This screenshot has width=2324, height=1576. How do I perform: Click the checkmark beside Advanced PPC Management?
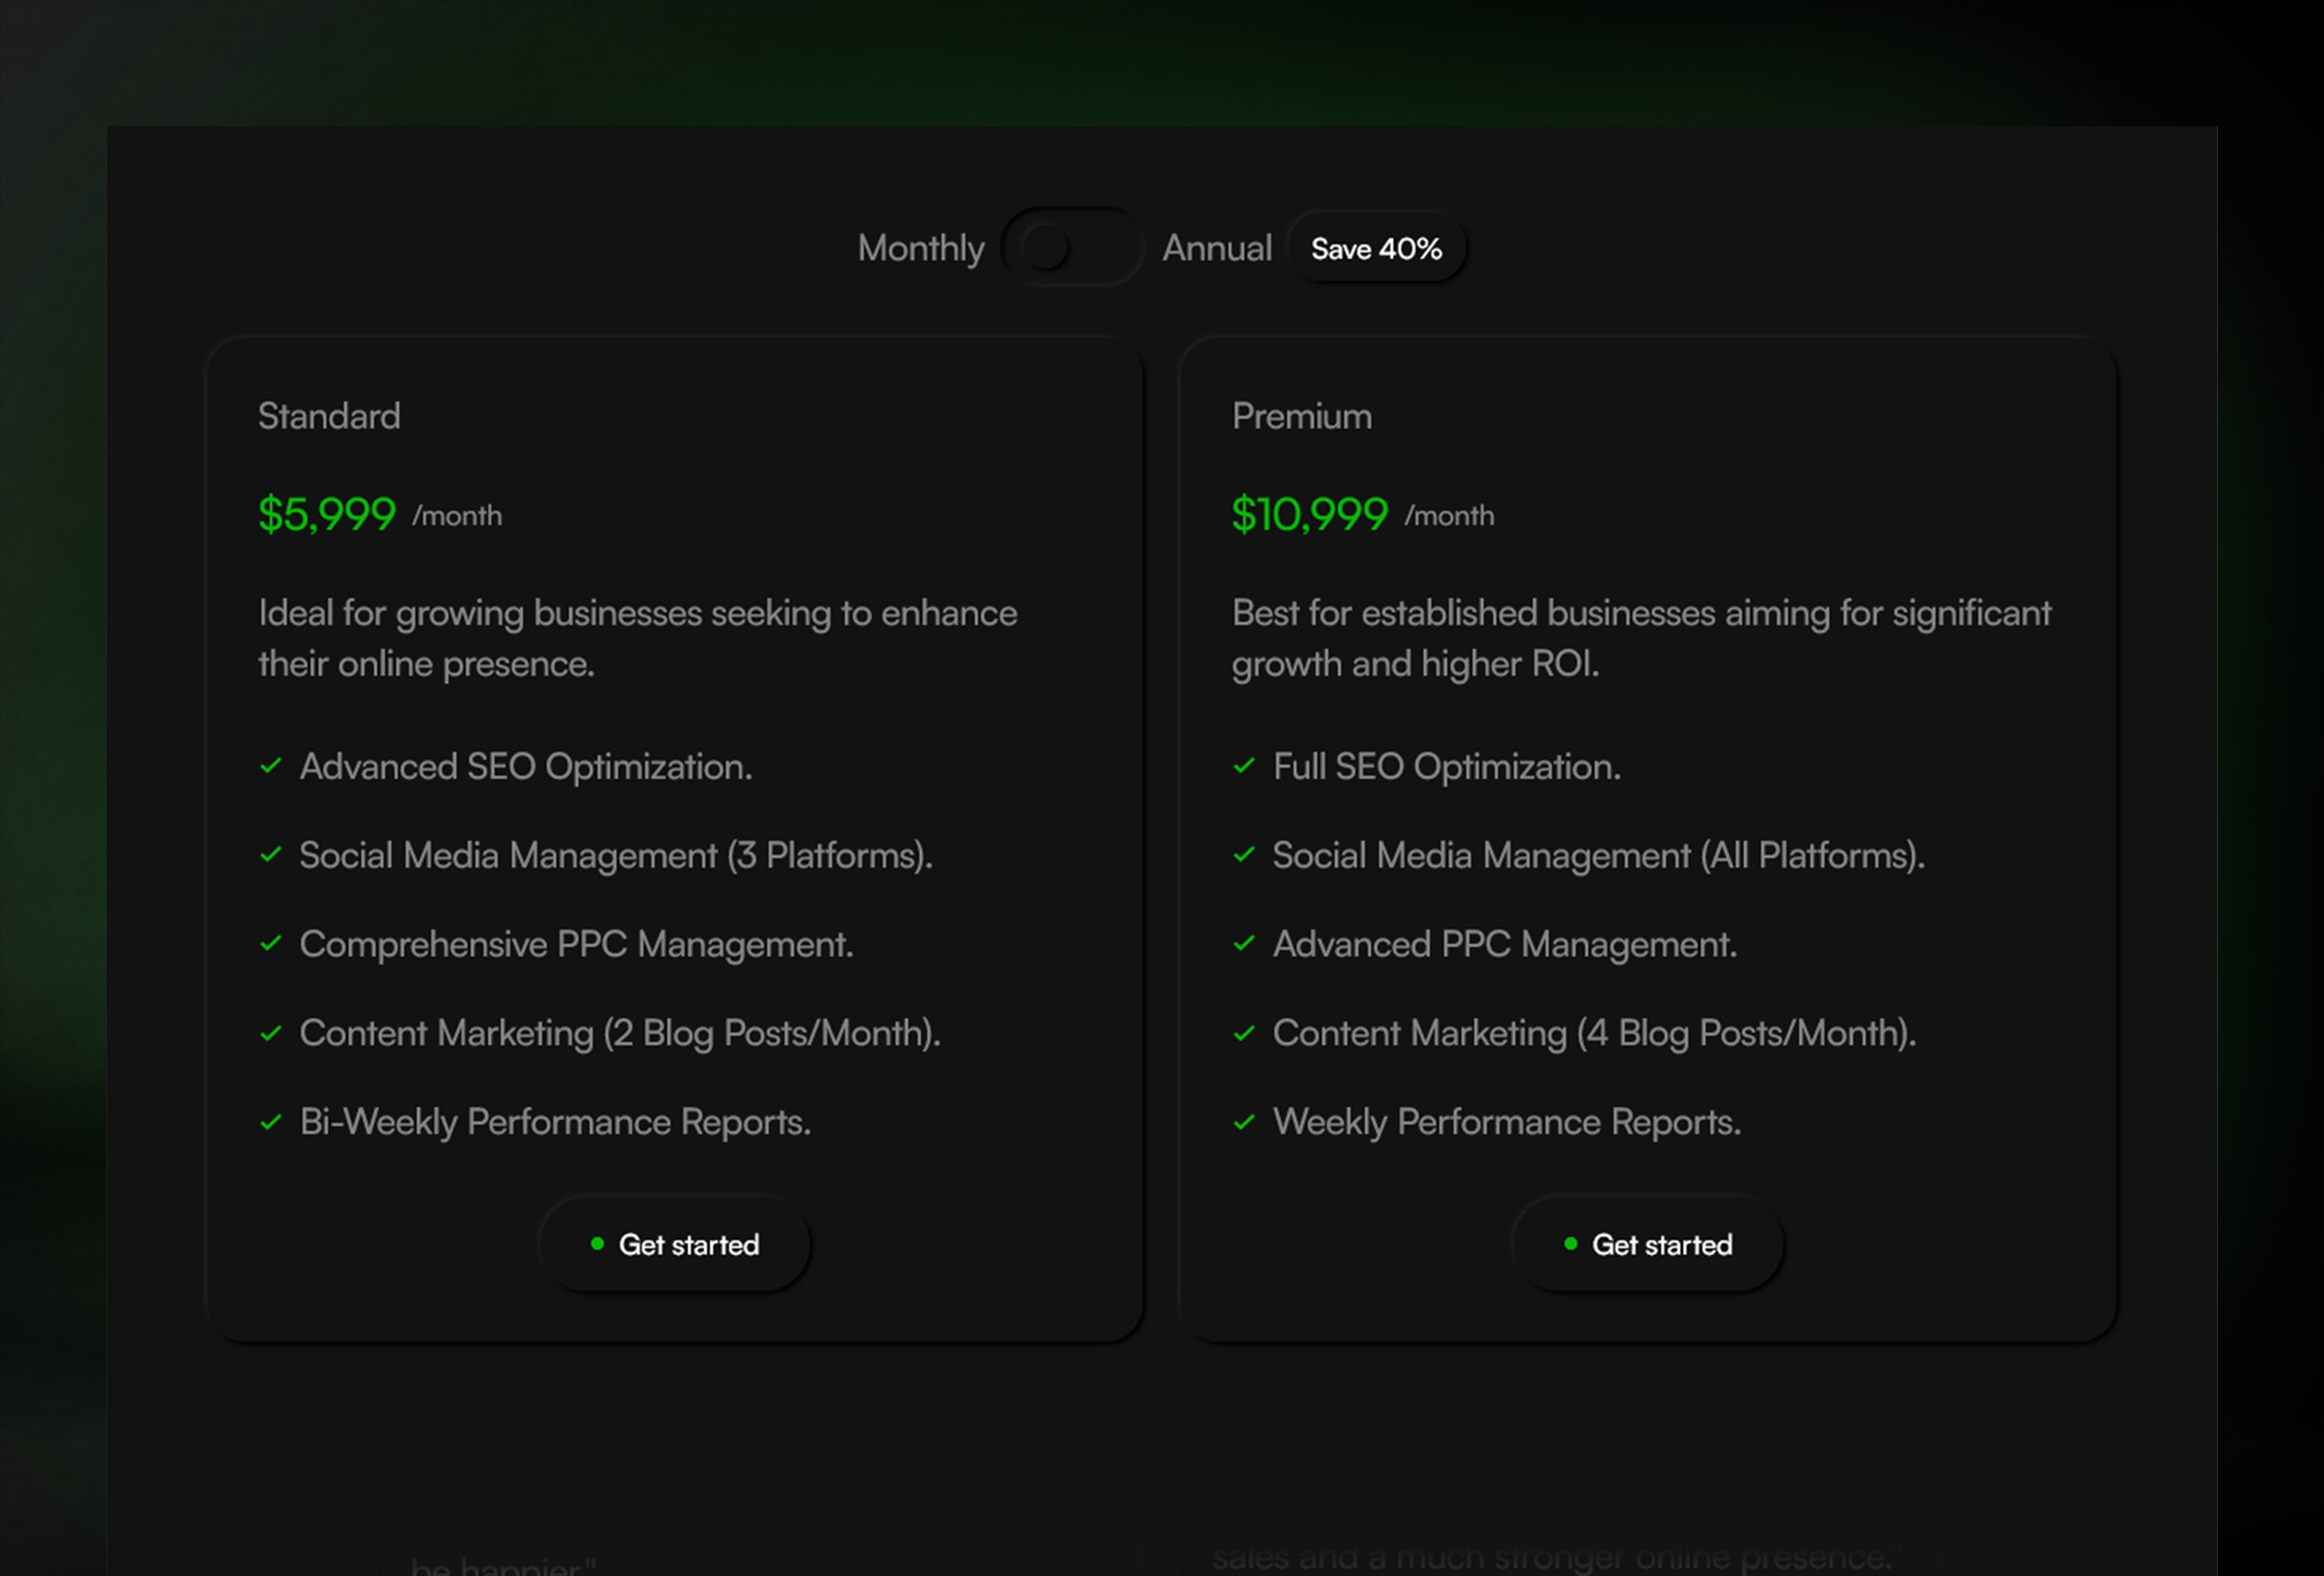(1244, 944)
